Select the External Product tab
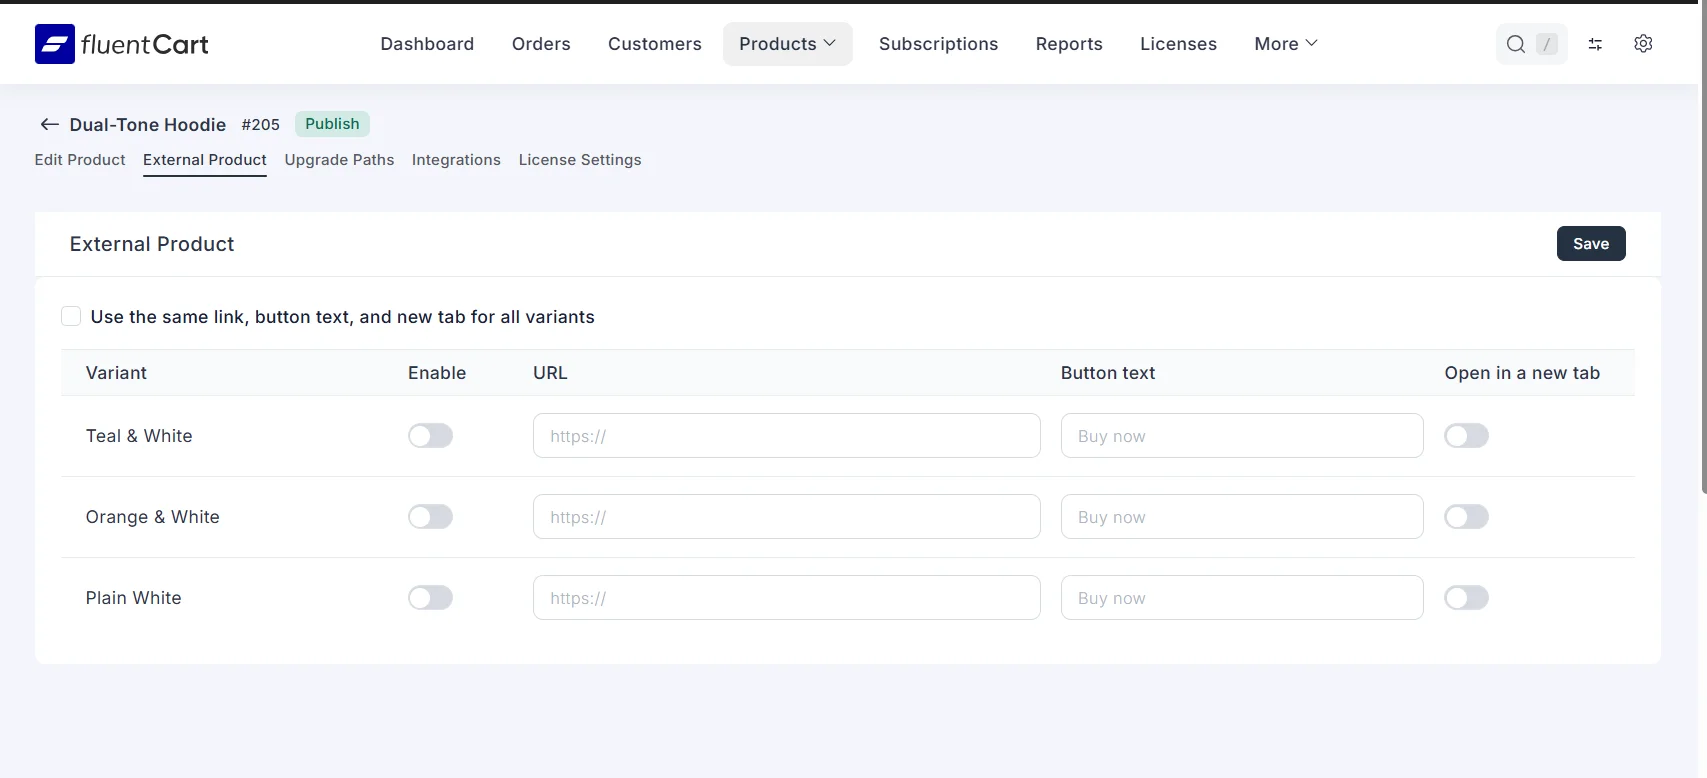The height and width of the screenshot is (778, 1707). click(205, 160)
